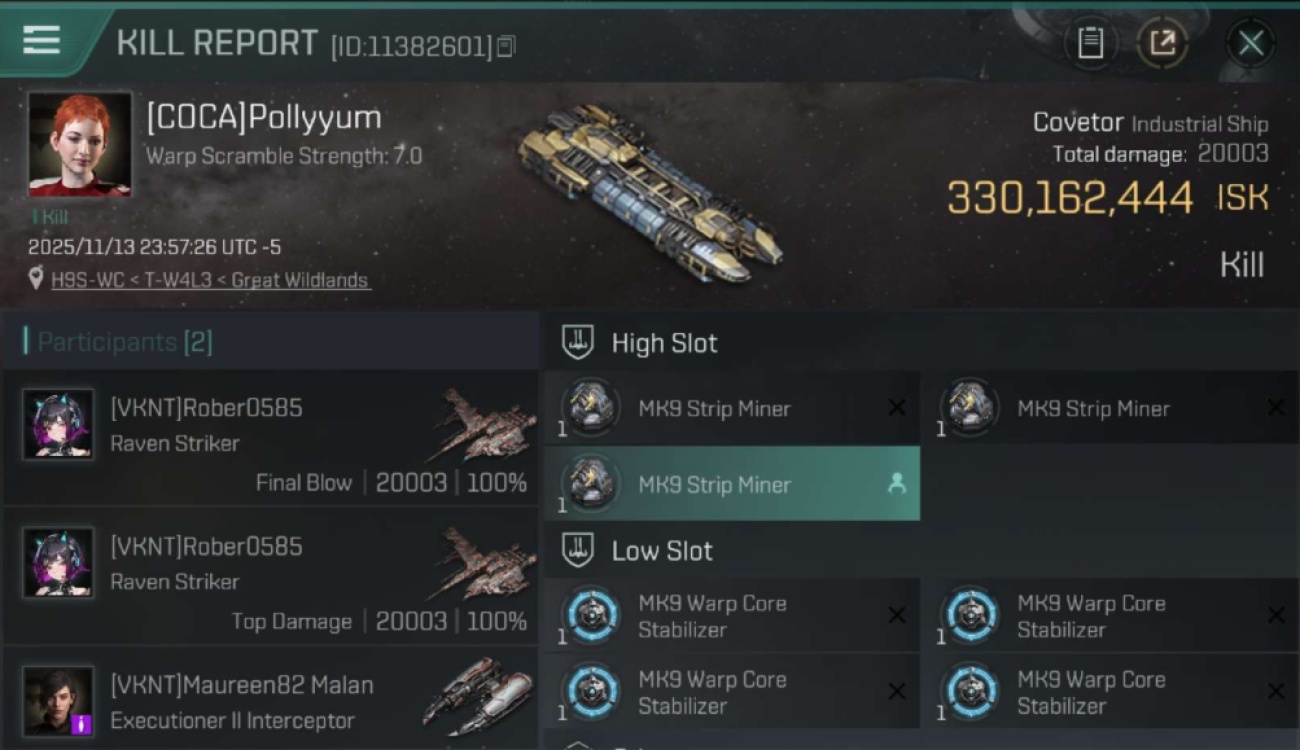
Task: Click the share export icon
Action: (1162, 43)
